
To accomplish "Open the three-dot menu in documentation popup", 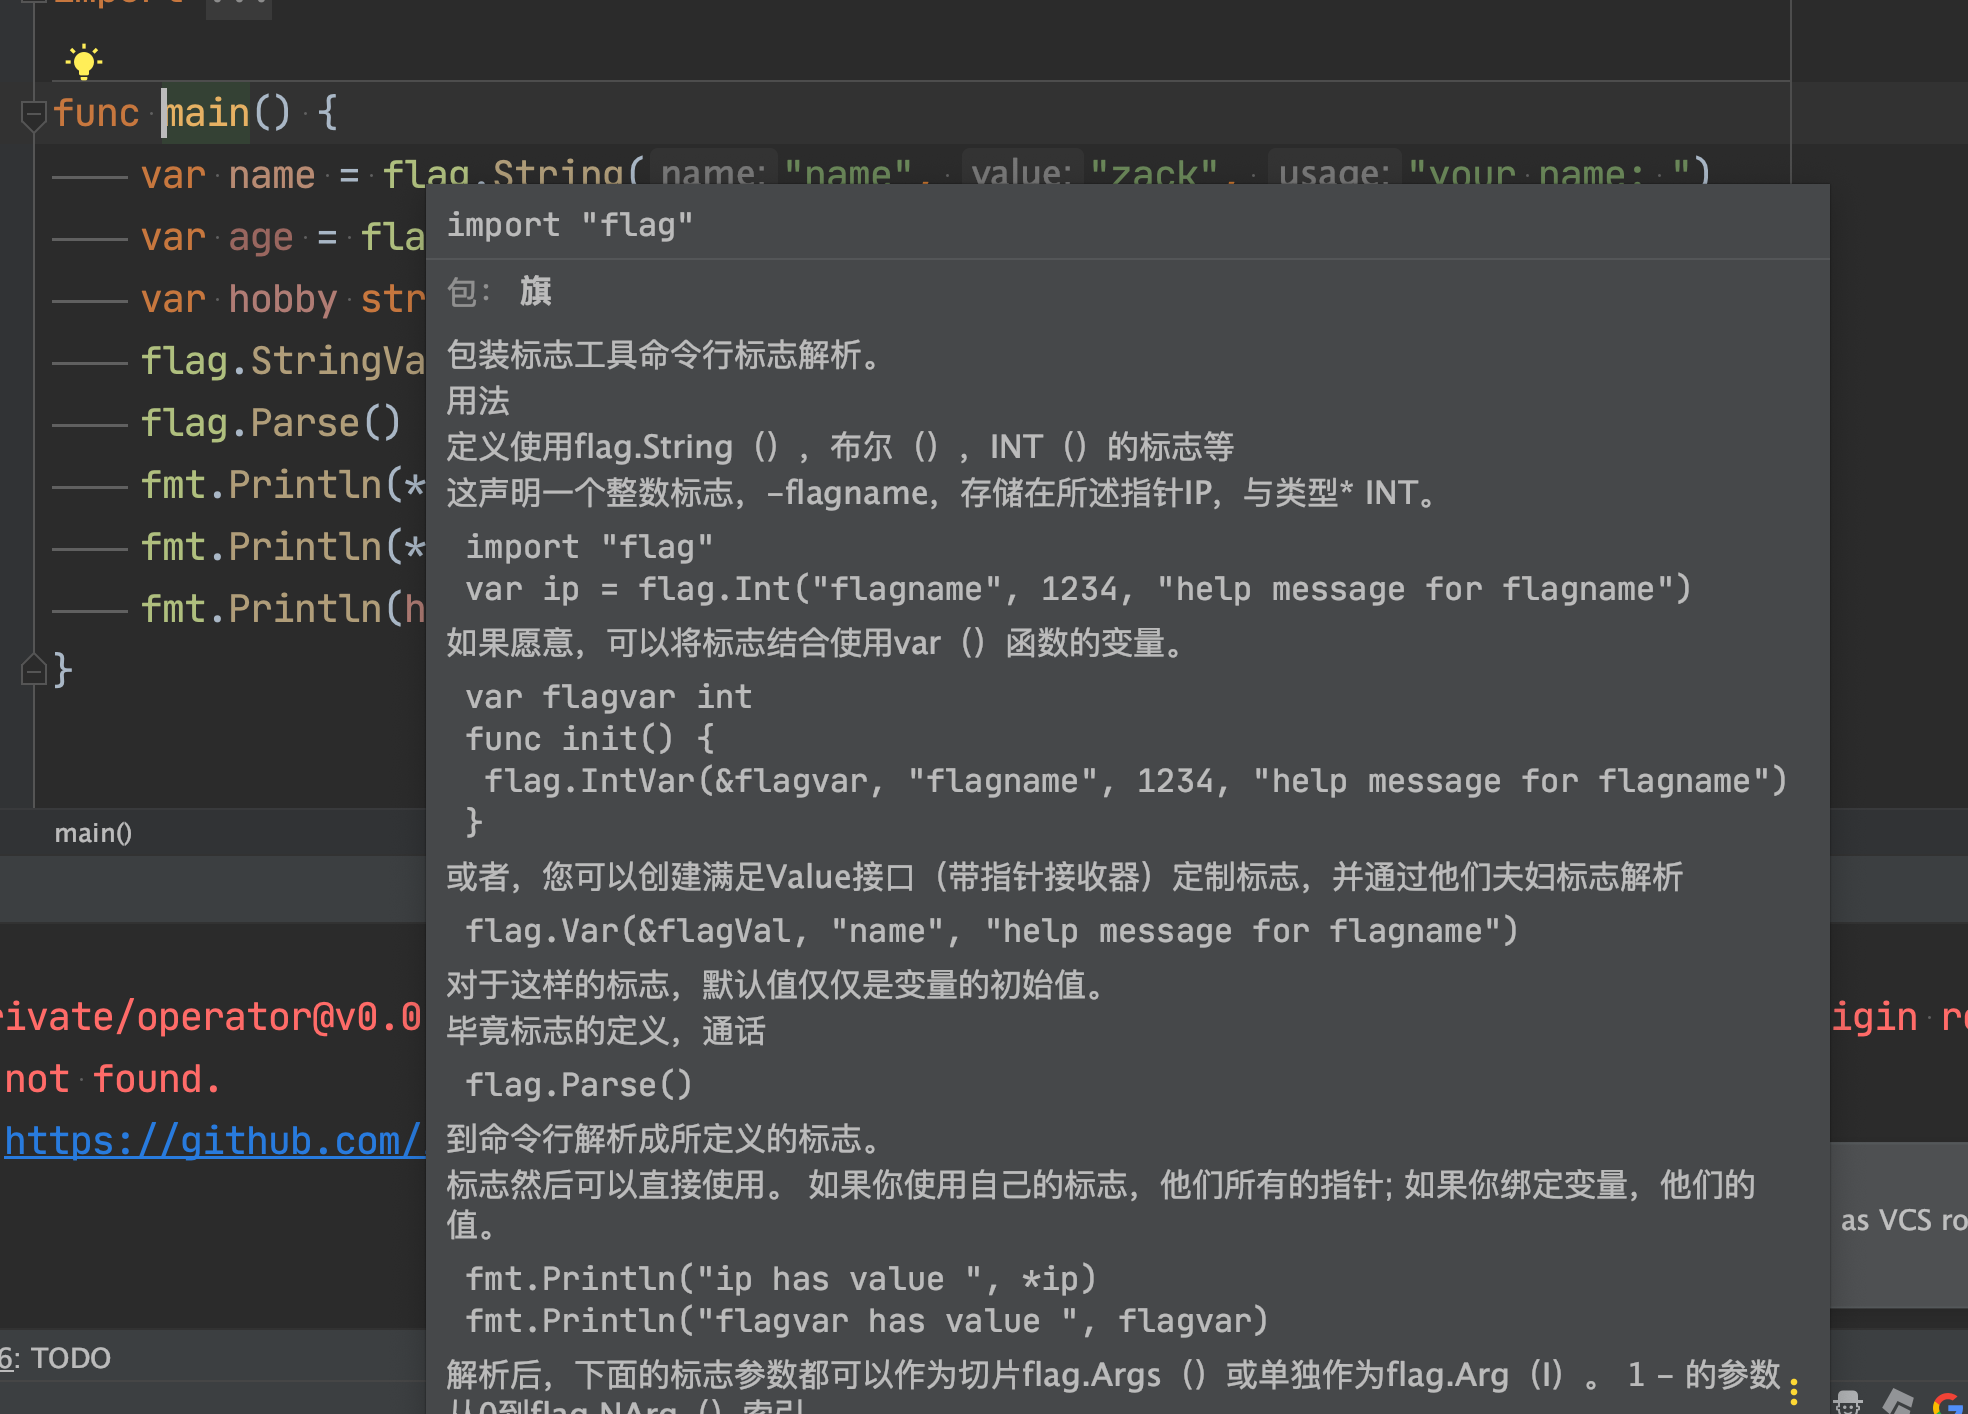I will [x=1794, y=1391].
